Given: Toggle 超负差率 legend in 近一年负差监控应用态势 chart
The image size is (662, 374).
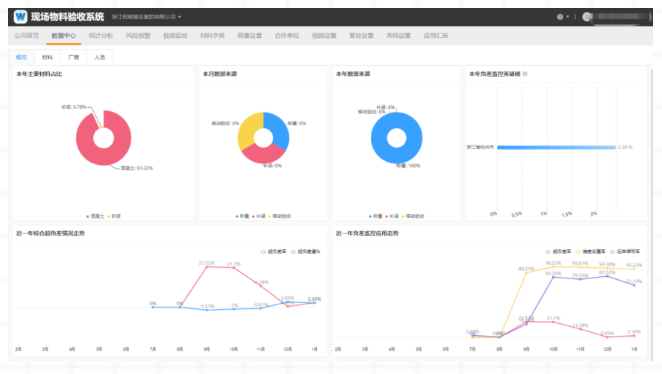Looking at the screenshot, I should [x=558, y=252].
